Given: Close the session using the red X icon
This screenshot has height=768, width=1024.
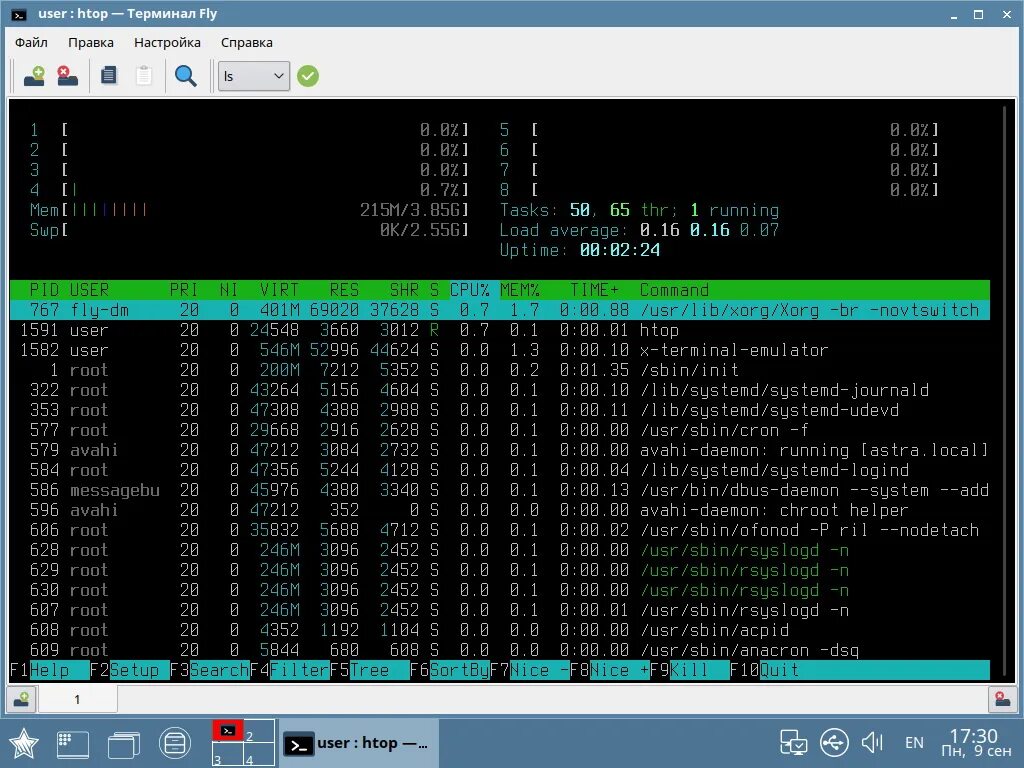Looking at the screenshot, I should tap(67, 75).
